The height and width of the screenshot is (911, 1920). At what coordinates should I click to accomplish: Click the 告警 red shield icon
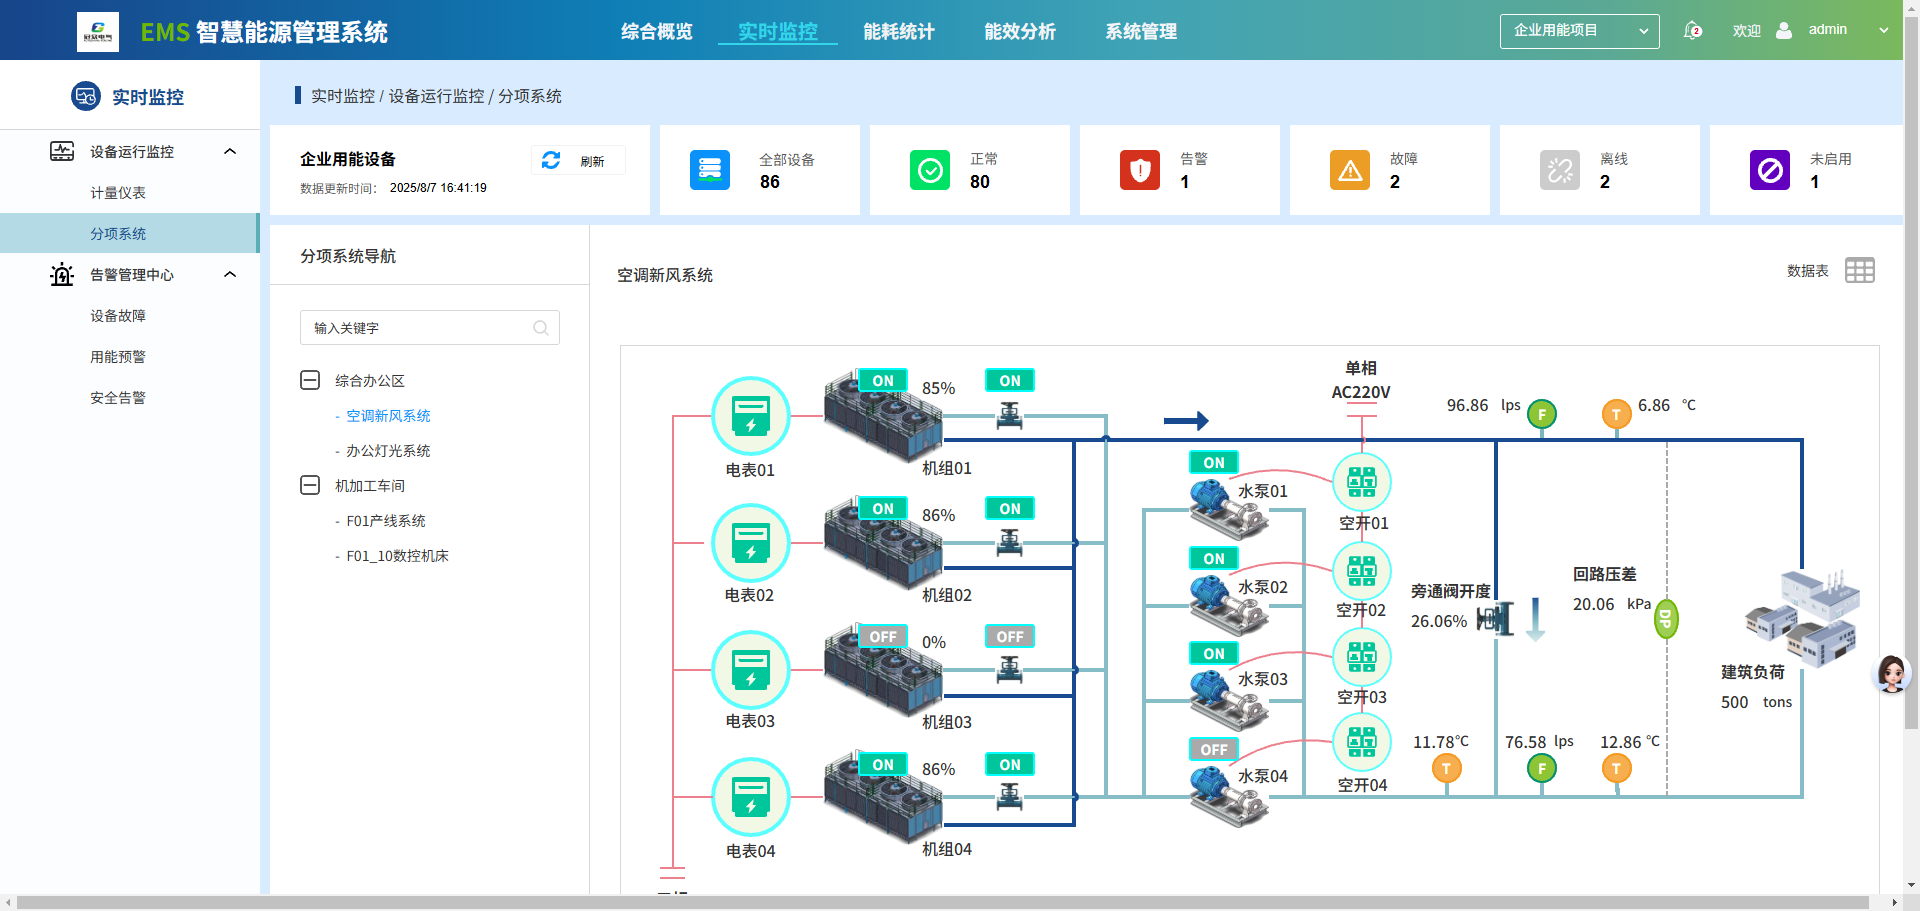[1139, 170]
